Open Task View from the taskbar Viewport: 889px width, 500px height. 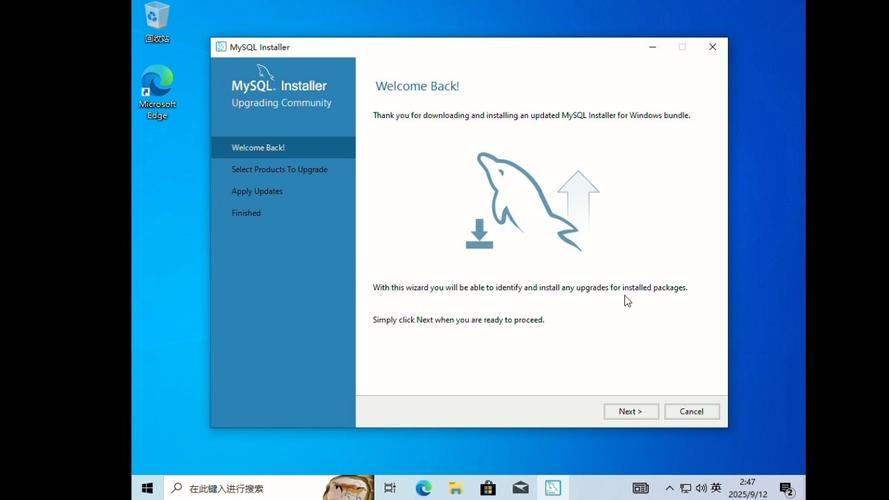click(390, 488)
